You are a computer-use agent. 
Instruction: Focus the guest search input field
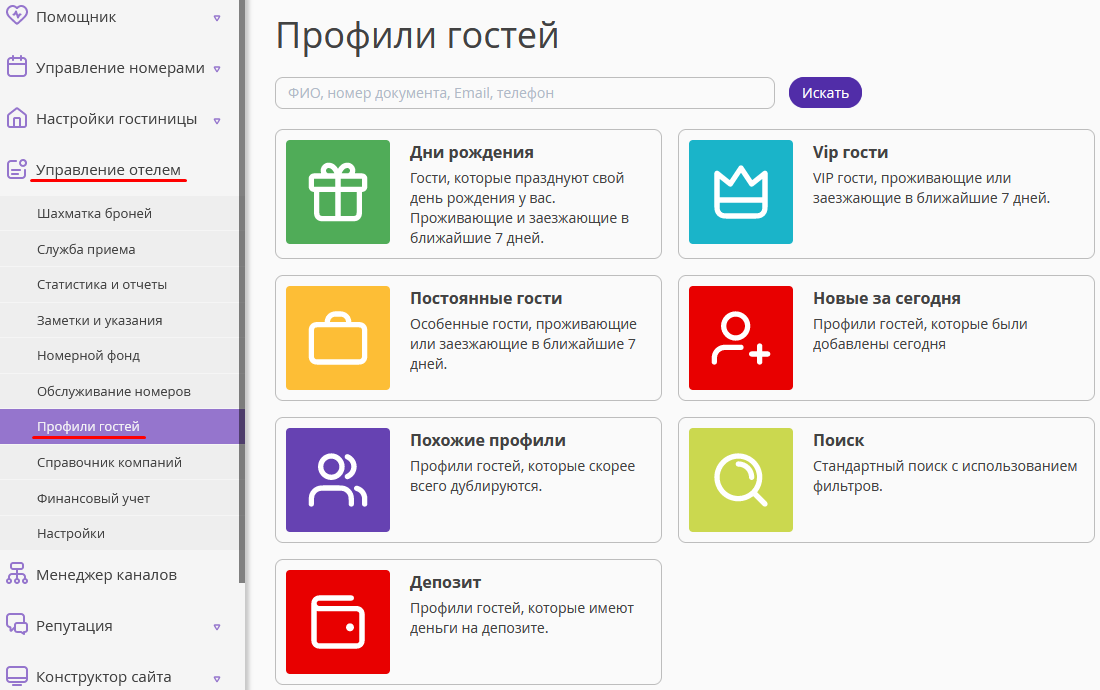pyautogui.click(x=525, y=93)
